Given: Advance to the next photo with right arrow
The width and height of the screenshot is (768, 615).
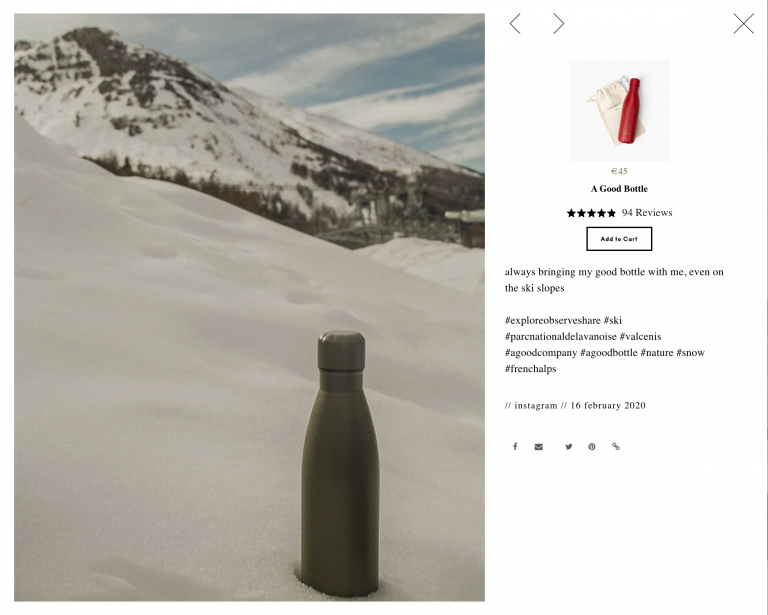Looking at the screenshot, I should pyautogui.click(x=559, y=24).
